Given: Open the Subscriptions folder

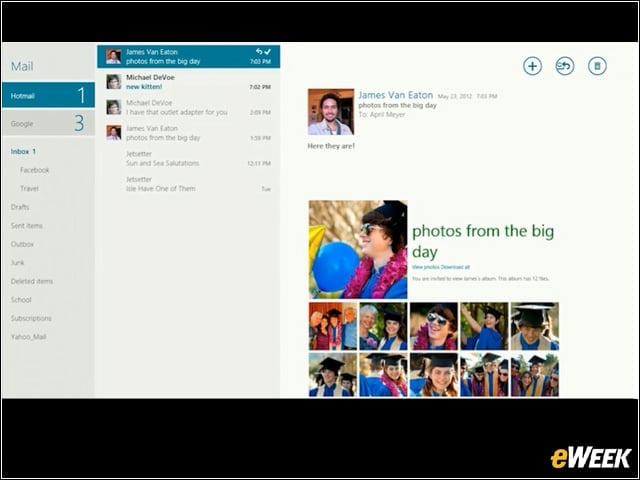Looking at the screenshot, I should pyautogui.click(x=31, y=318).
